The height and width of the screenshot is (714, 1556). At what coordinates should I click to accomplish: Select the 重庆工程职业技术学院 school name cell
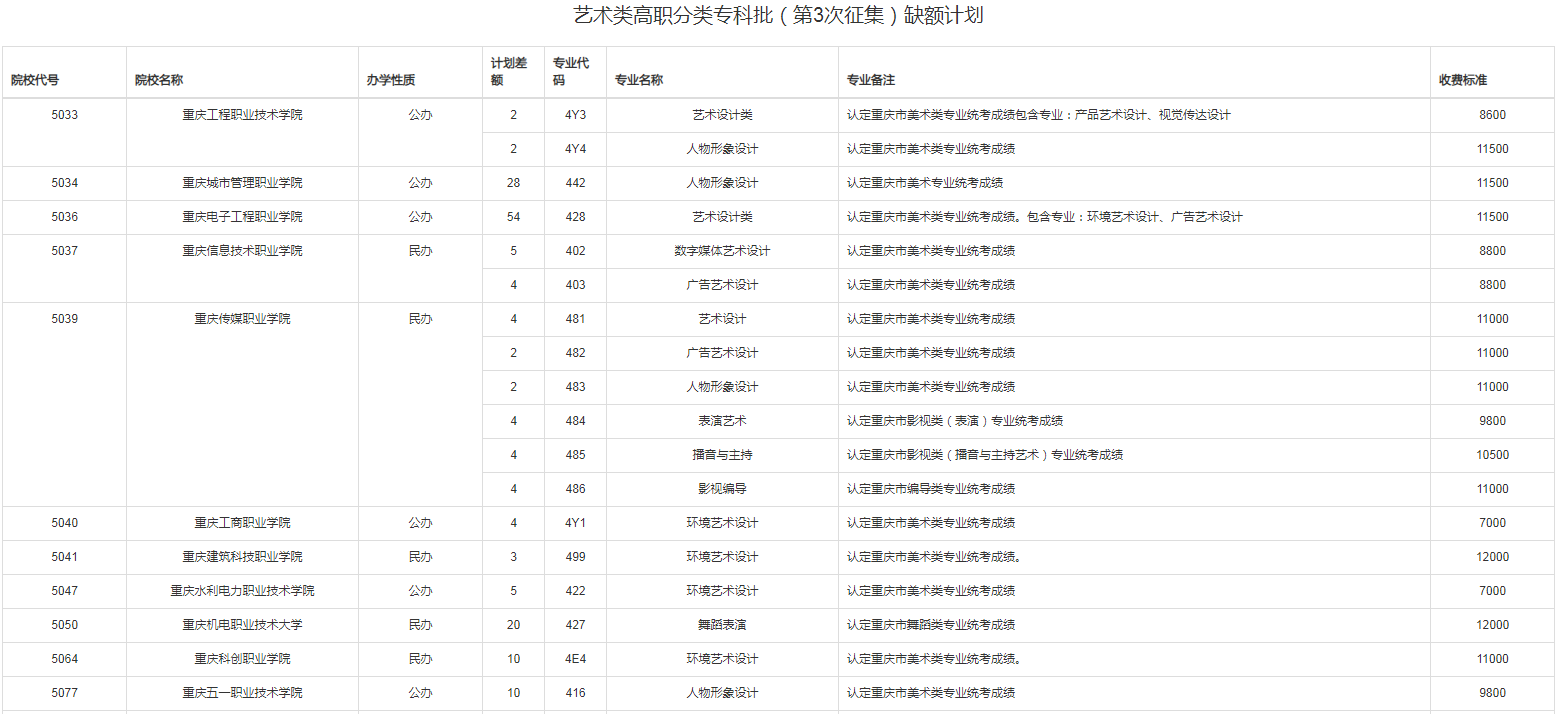tap(242, 115)
